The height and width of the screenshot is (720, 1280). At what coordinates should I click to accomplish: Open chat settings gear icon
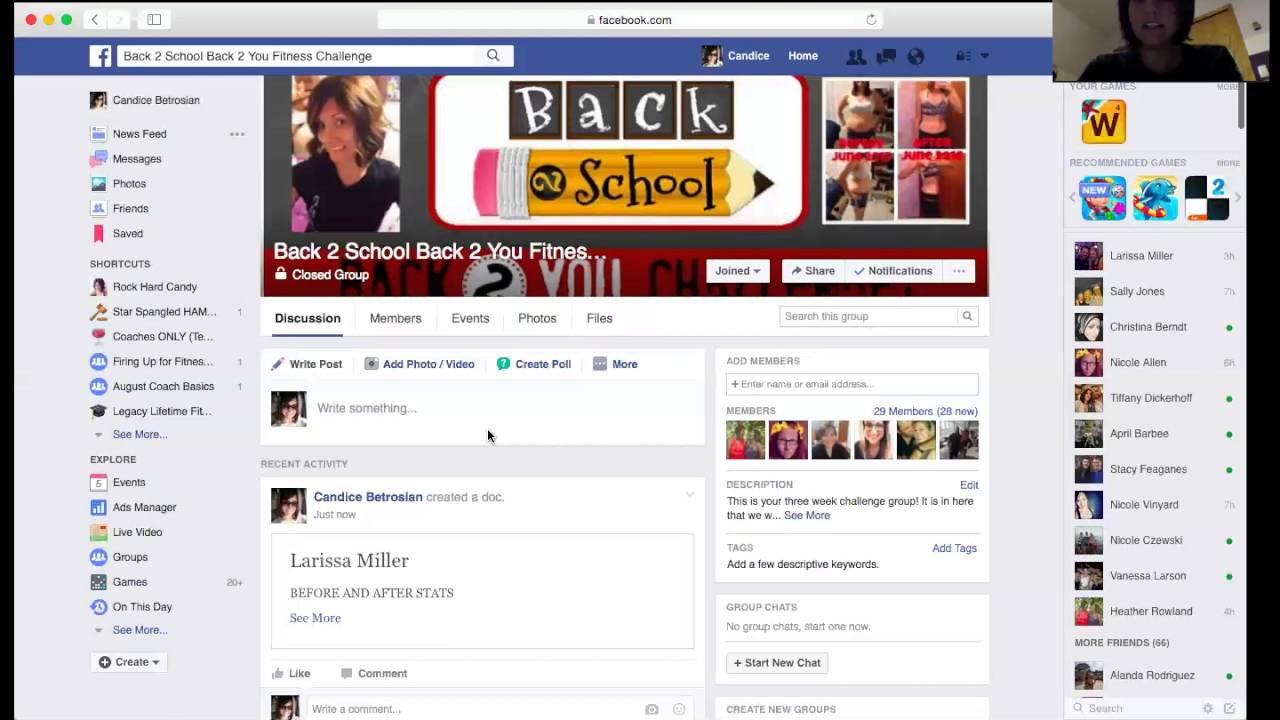click(x=1208, y=708)
